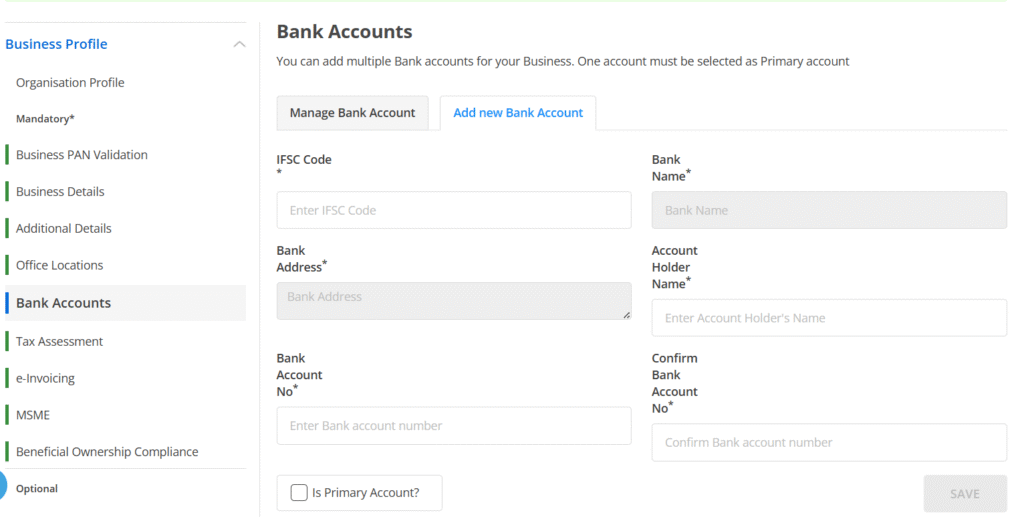Image resolution: width=1024 pixels, height=517 pixels.
Task: Click the Bank account number field
Action: pos(454,426)
